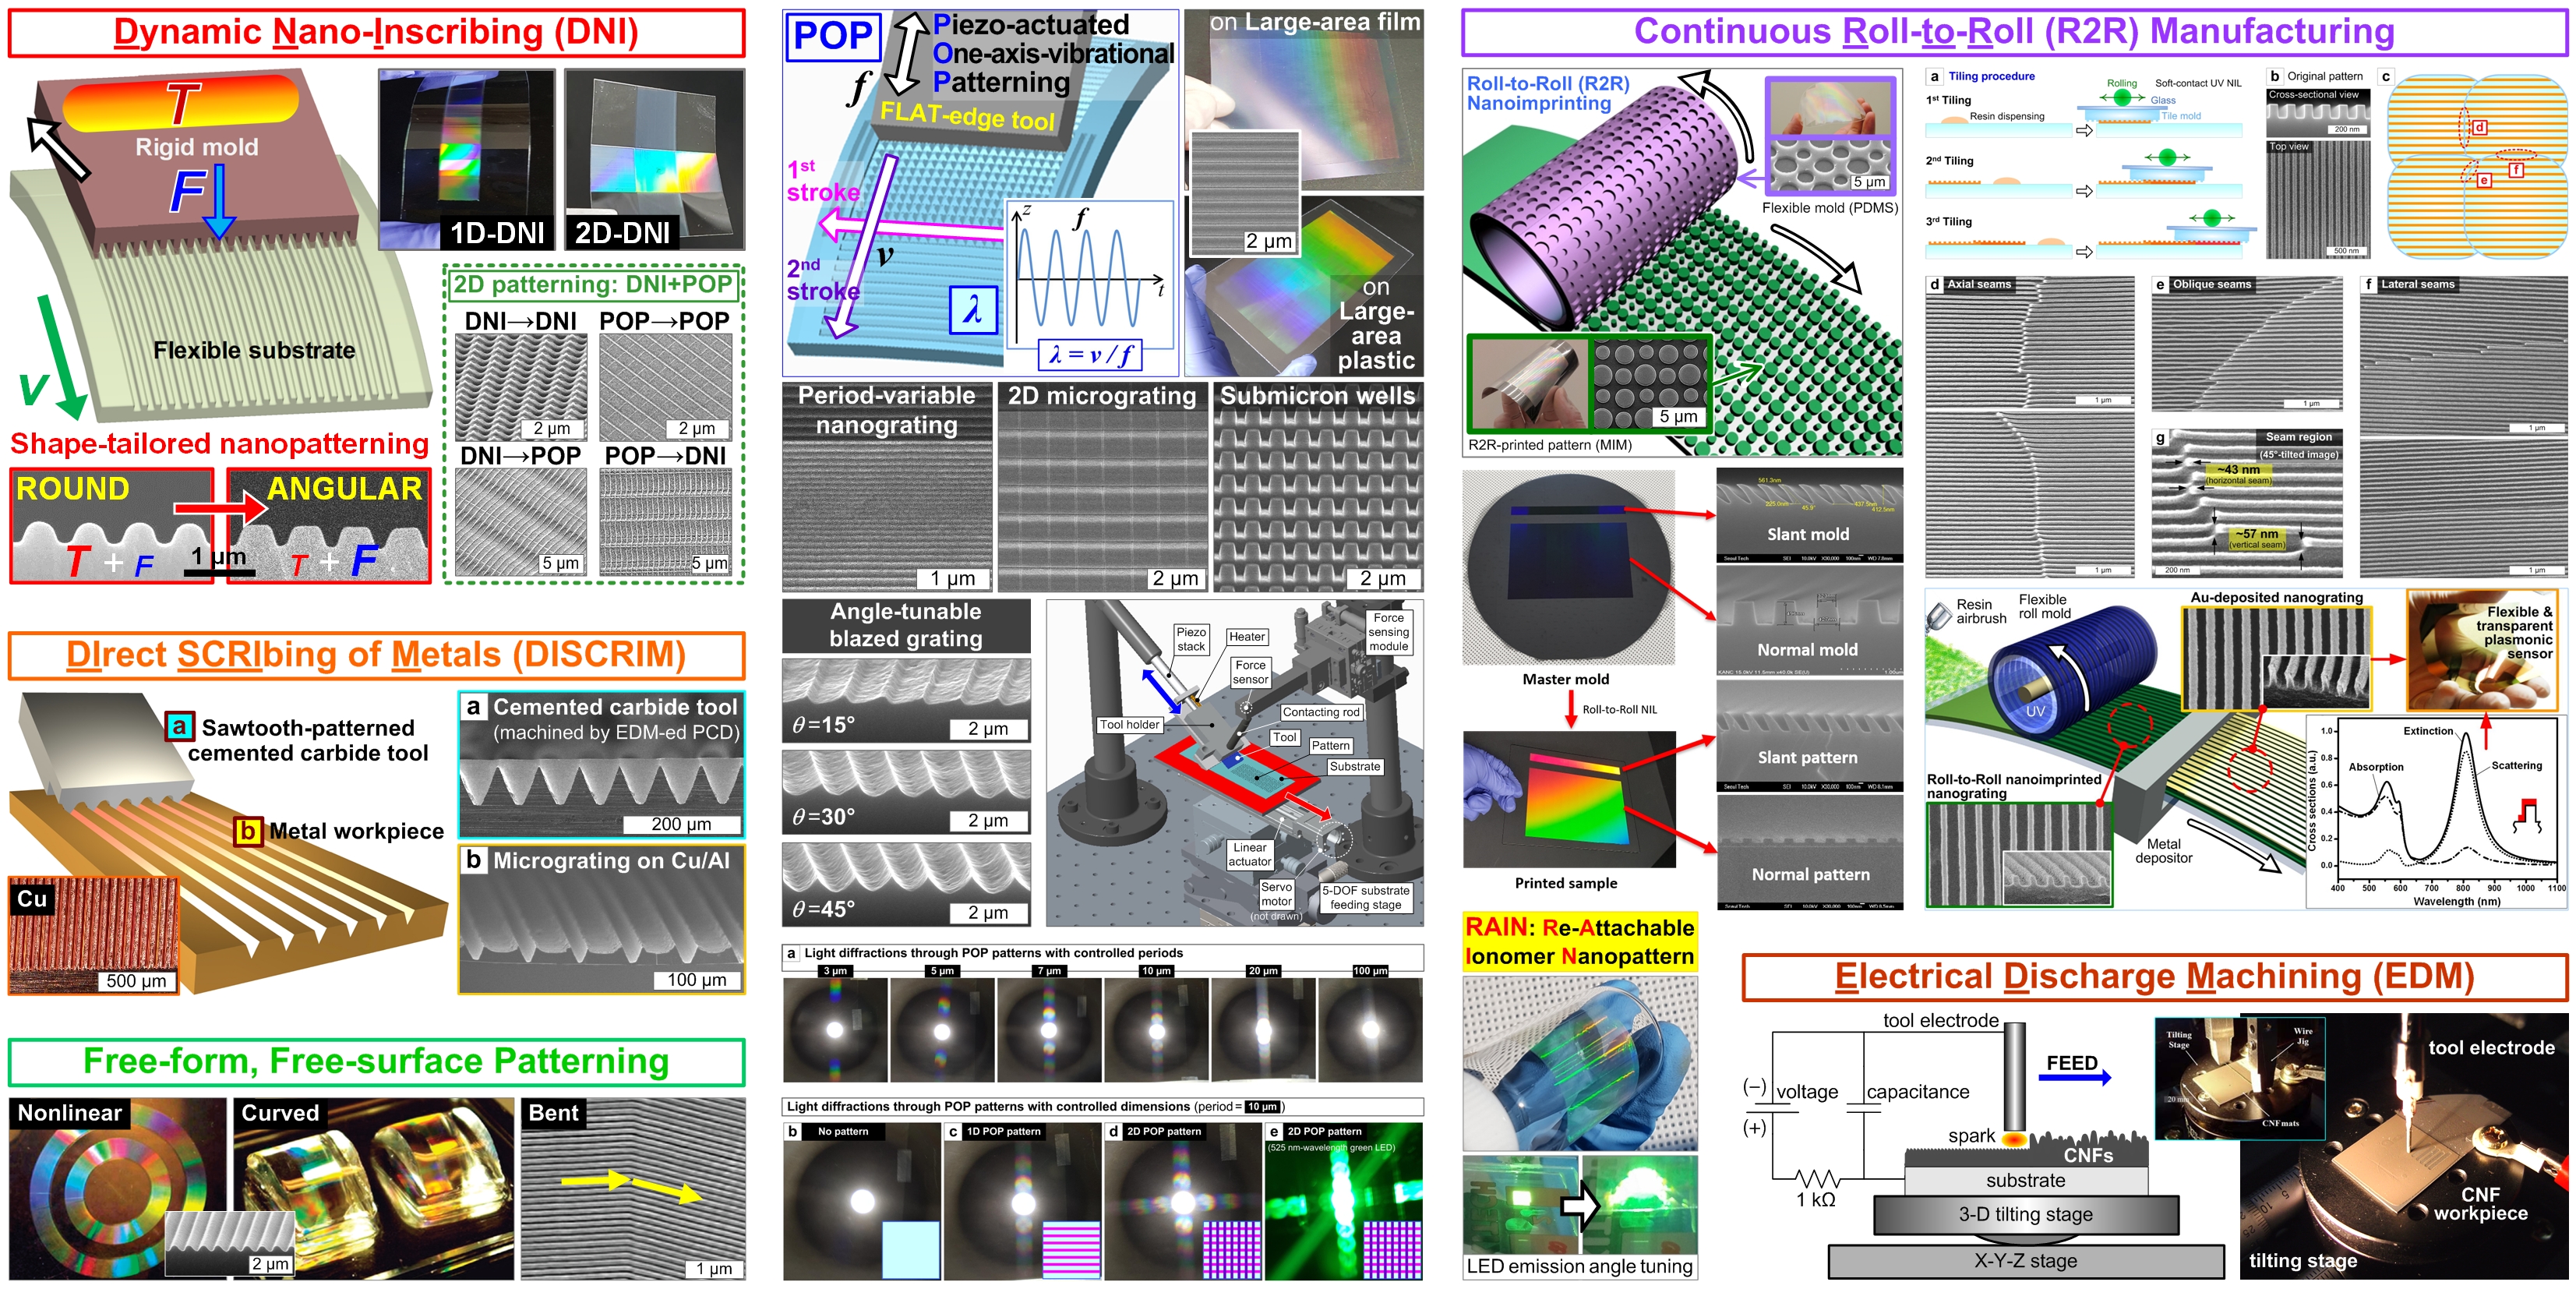Click the ROUND profile cross-section image
This screenshot has height=1289, width=2576.
[112, 526]
